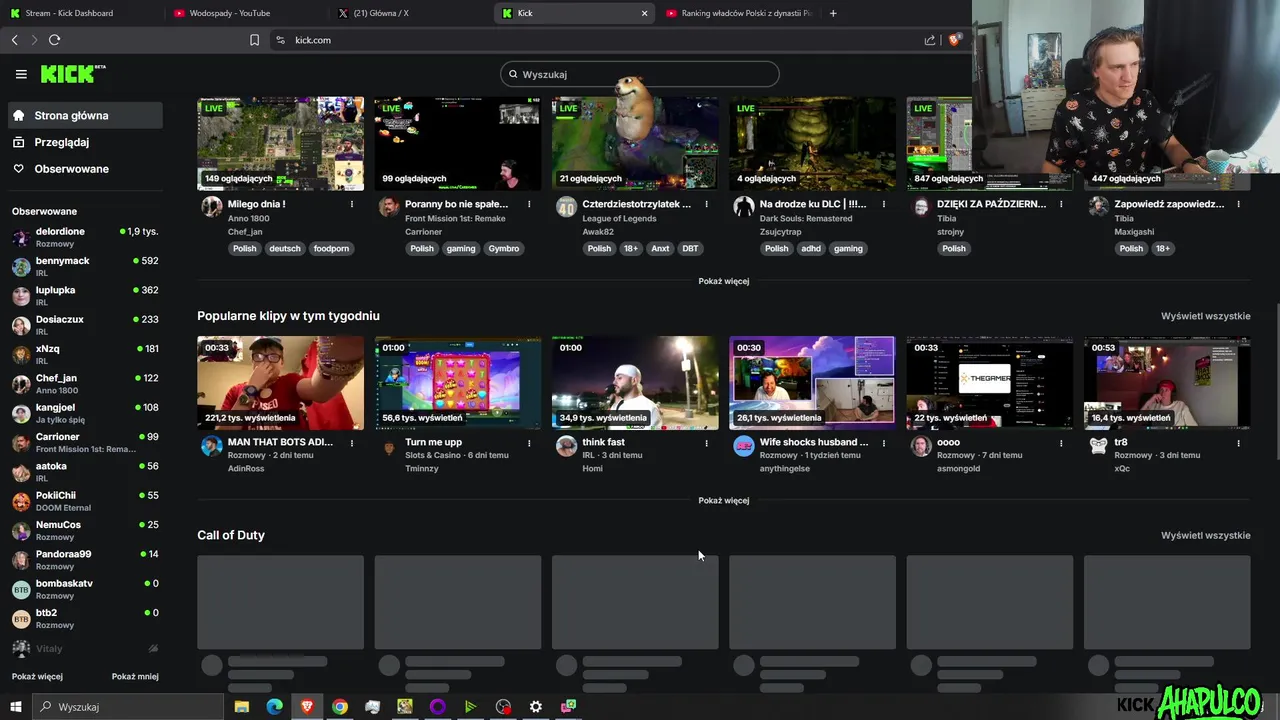1280x720 pixels.
Task: Click Wyświetl wszystkie for popular clips
Action: 1205,316
